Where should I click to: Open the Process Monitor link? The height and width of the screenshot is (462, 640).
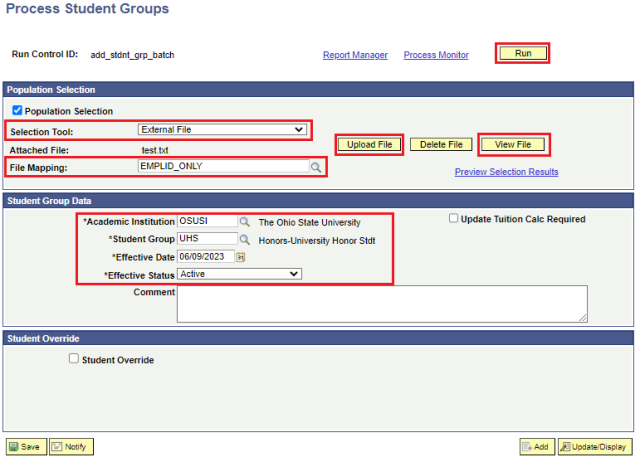(x=436, y=55)
